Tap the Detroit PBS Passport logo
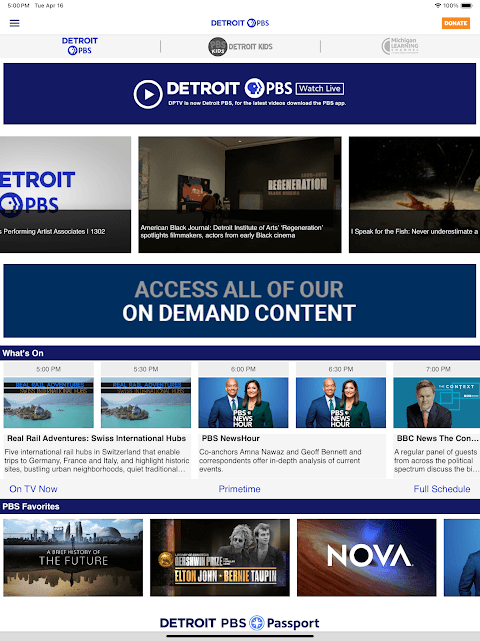The height and width of the screenshot is (641, 480). (240, 623)
